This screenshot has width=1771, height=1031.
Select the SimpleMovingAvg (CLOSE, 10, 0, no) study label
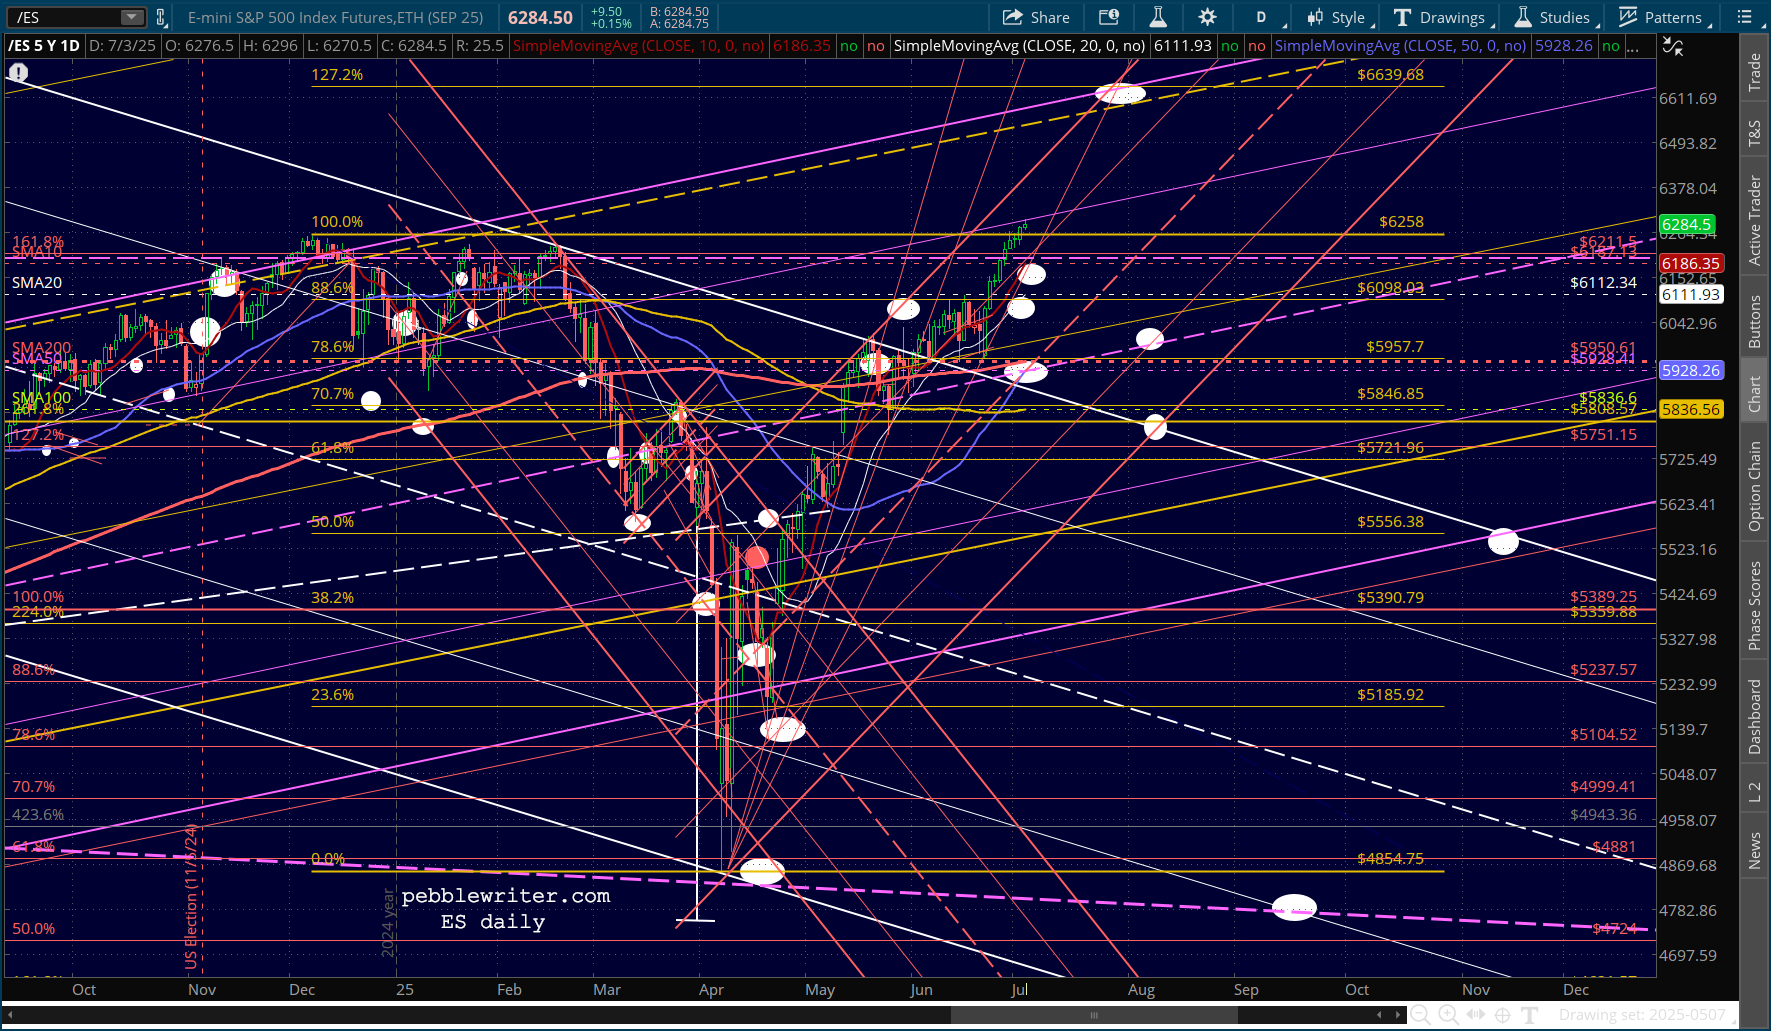coord(638,46)
